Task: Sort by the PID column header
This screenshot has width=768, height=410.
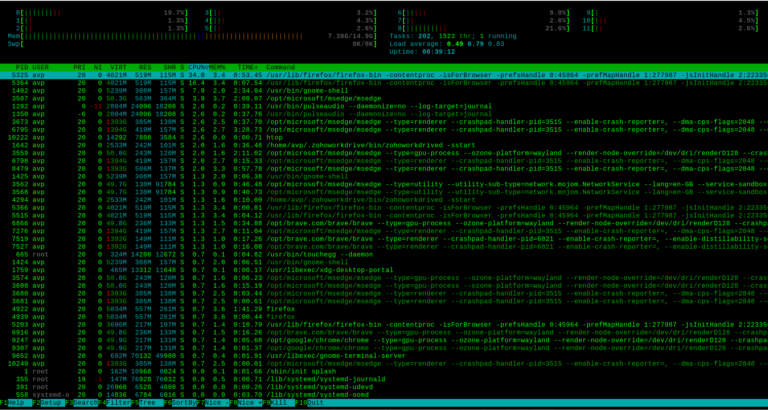Action: pos(22,67)
